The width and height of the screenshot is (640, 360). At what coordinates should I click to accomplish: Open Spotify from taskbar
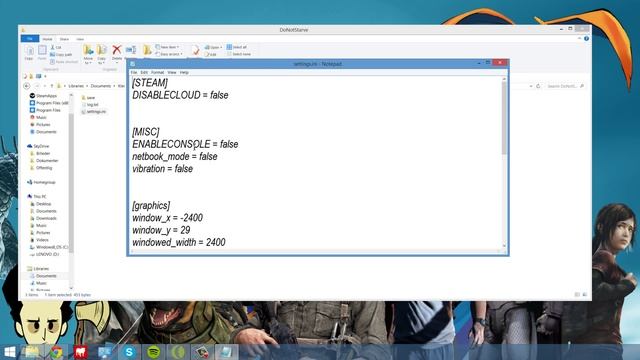pos(153,352)
